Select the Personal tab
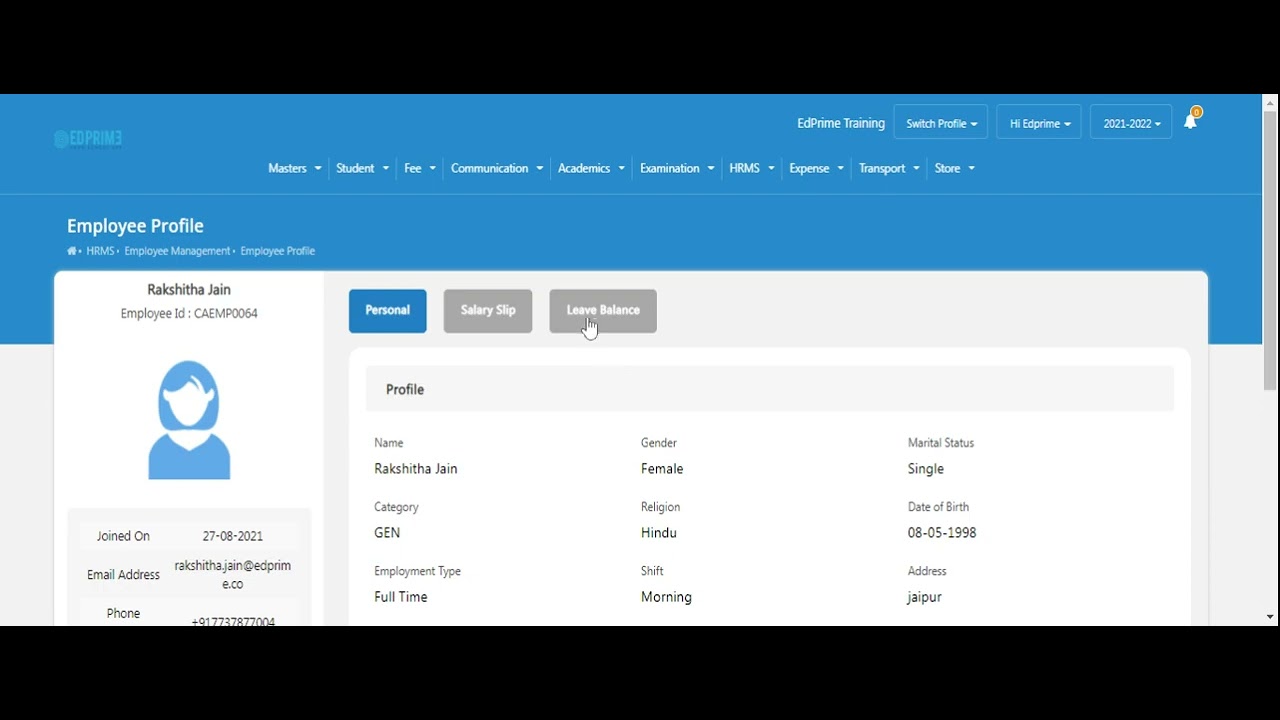 click(x=388, y=311)
